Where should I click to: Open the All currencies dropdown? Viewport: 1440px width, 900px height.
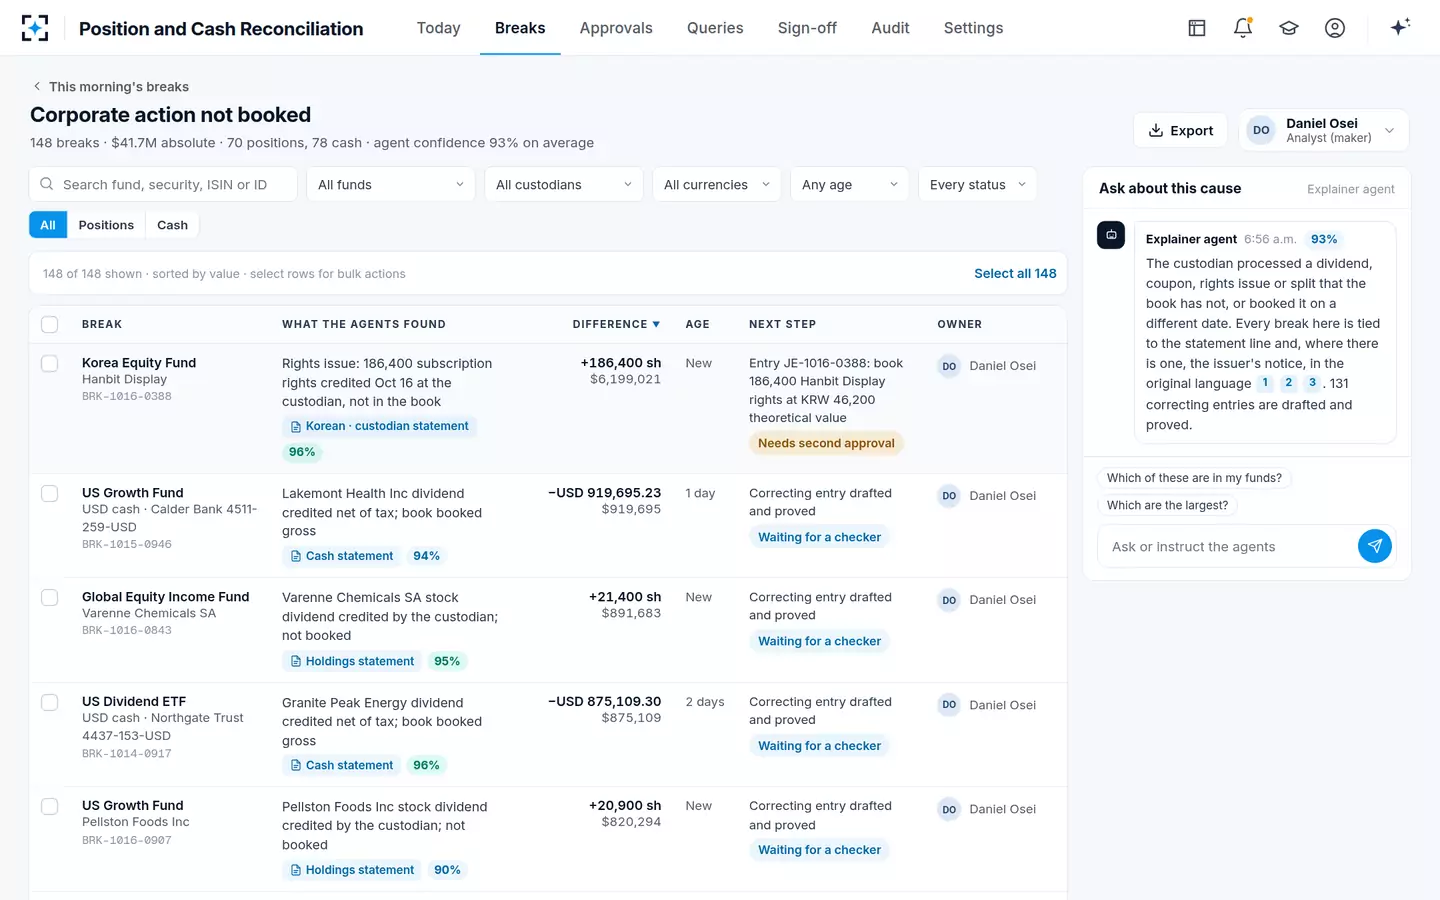tap(717, 184)
